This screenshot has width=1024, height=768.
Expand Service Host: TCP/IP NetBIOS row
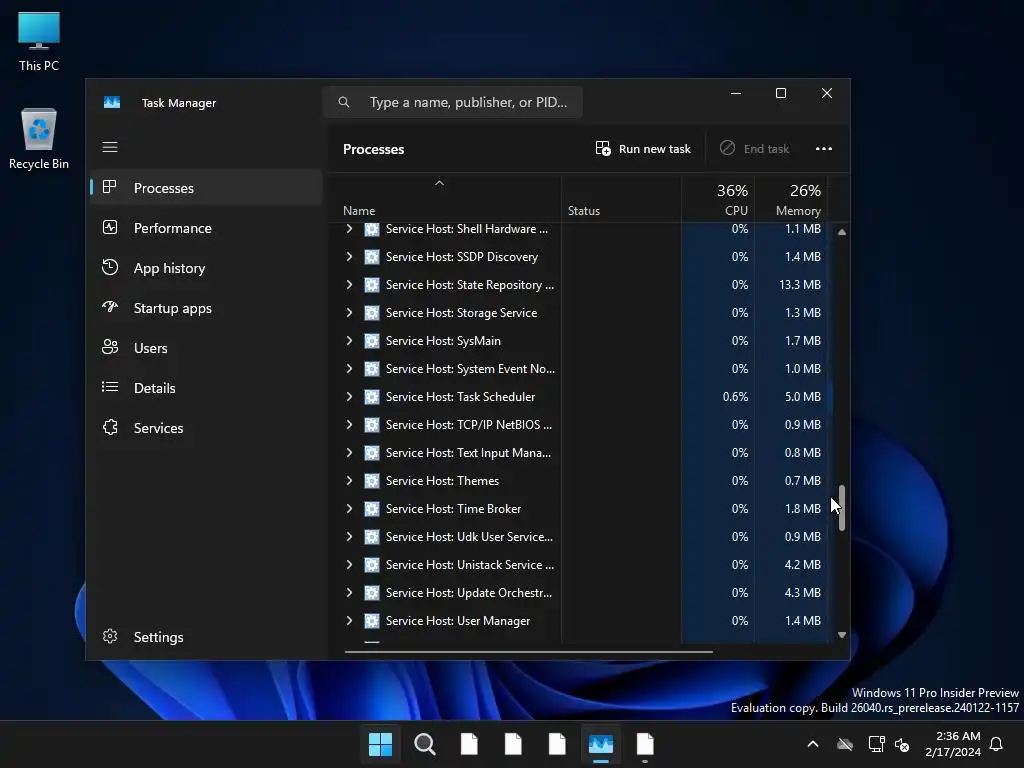tap(349, 425)
